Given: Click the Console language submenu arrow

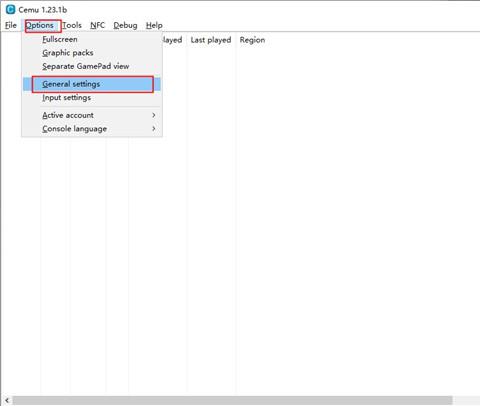Looking at the screenshot, I should [x=154, y=129].
